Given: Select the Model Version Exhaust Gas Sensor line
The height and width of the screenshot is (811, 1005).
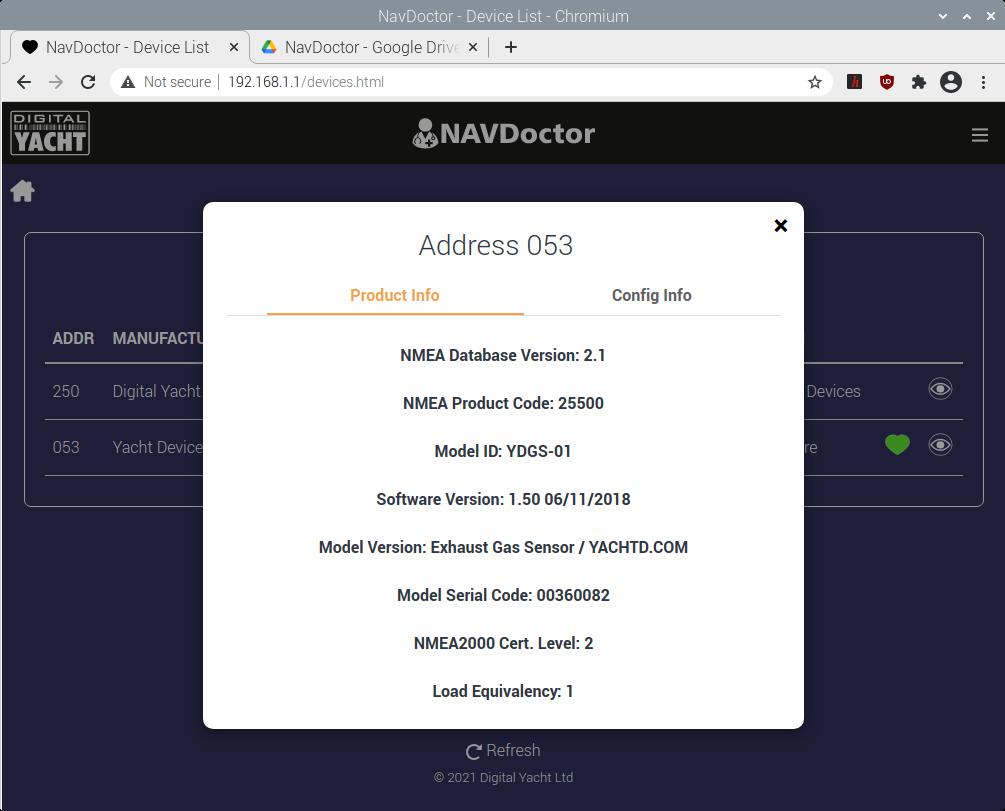Looking at the screenshot, I should coord(503,548).
